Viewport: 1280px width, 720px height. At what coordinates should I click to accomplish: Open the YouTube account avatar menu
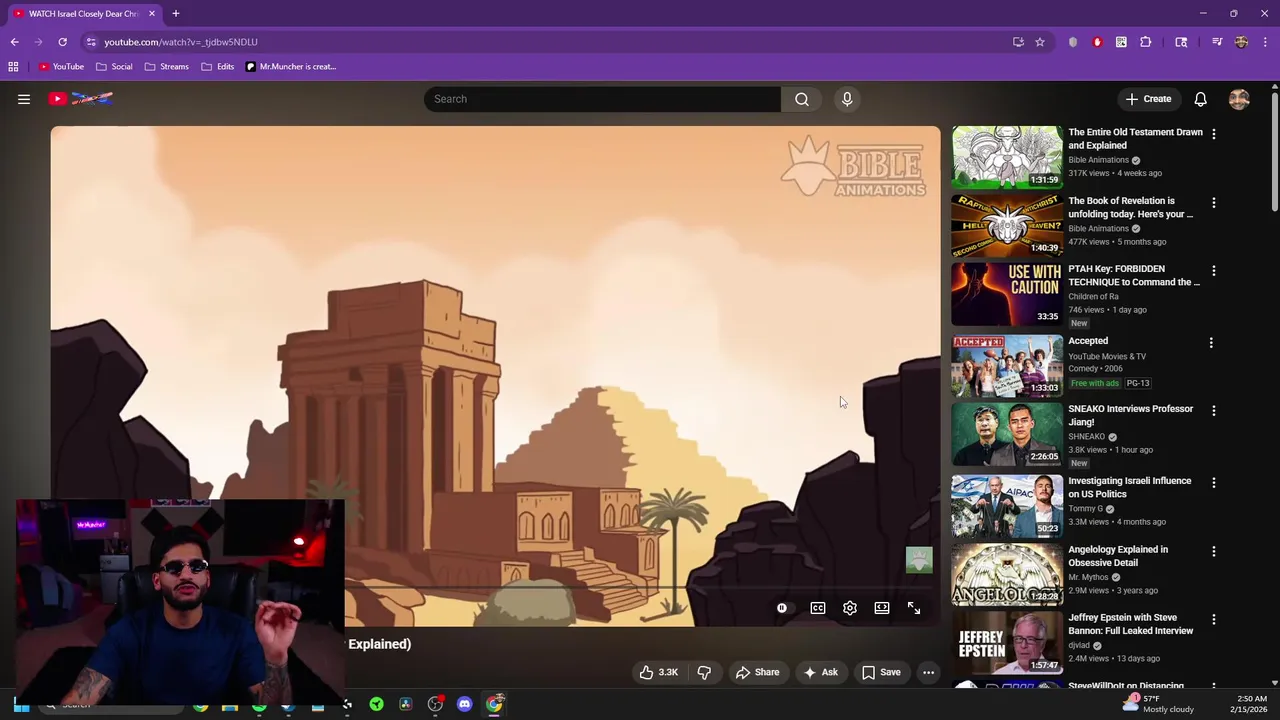[x=1239, y=99]
